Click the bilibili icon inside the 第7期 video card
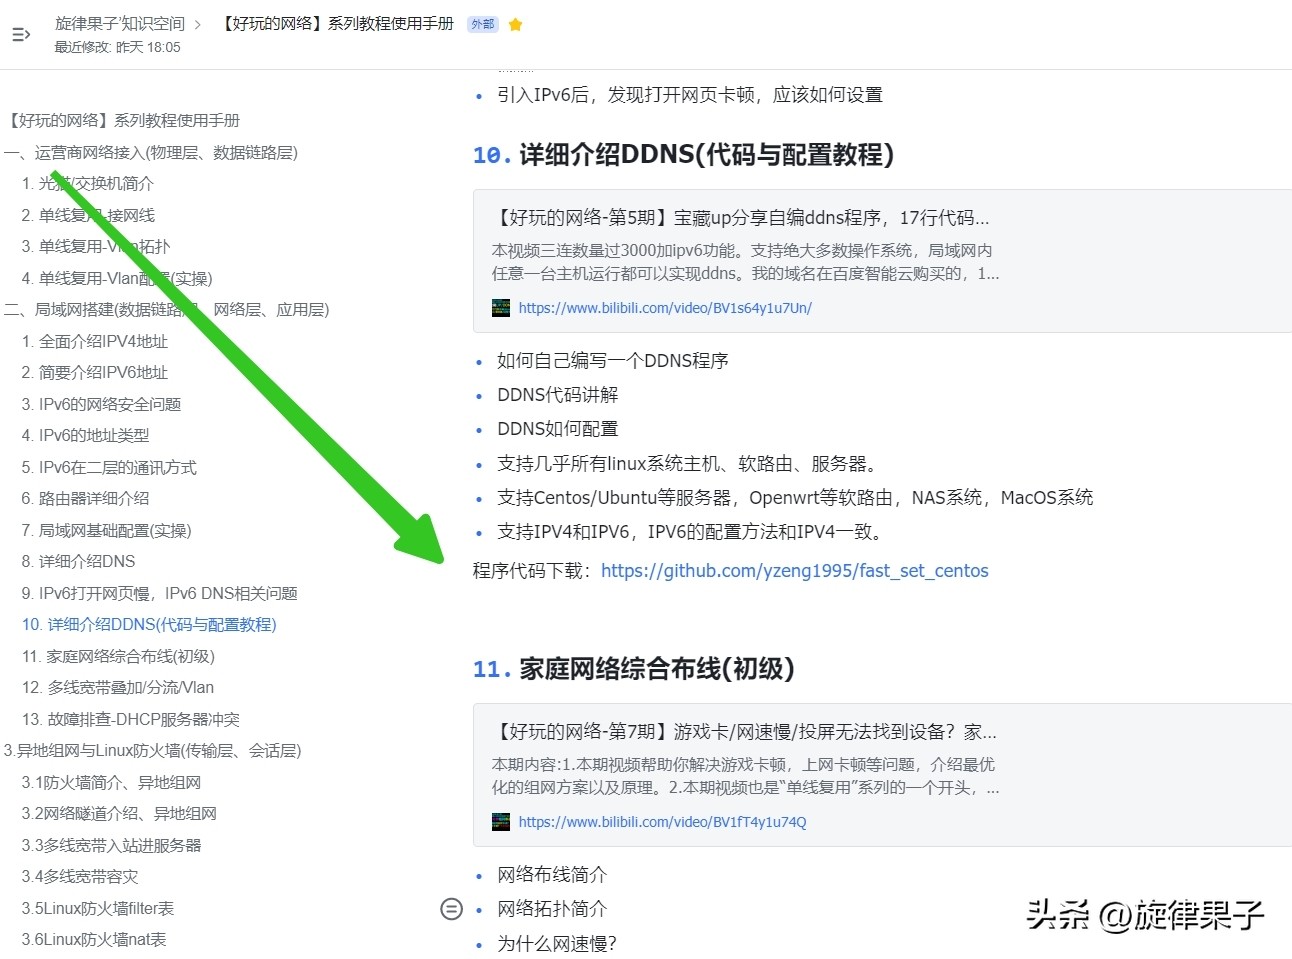This screenshot has height=959, width=1292. click(500, 821)
